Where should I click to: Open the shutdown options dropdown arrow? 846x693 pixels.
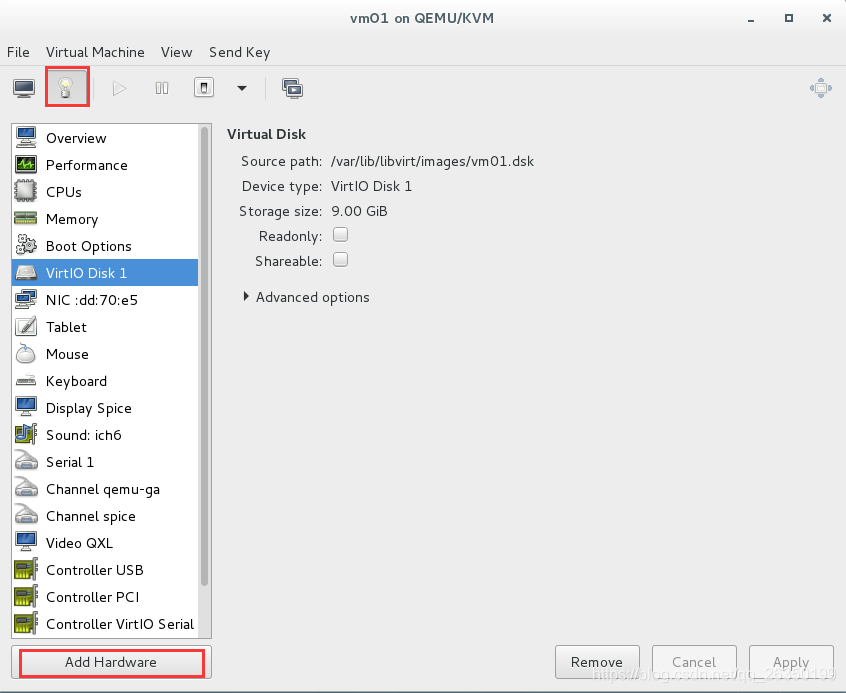tap(242, 88)
